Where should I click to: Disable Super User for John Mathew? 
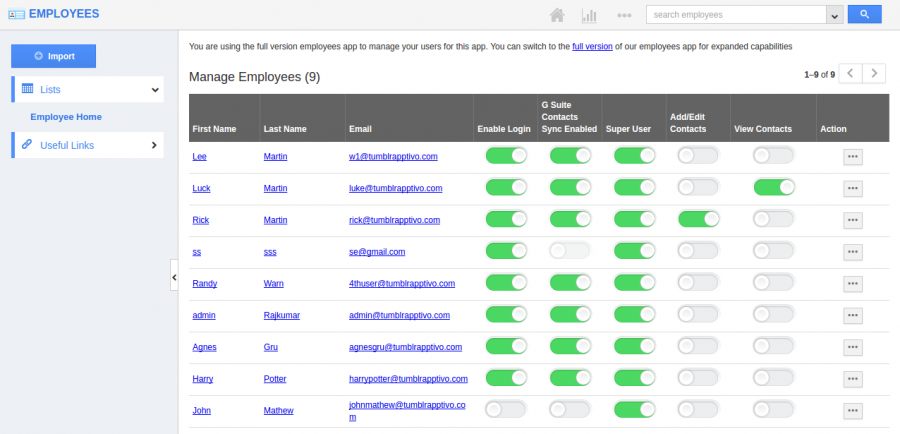point(634,409)
